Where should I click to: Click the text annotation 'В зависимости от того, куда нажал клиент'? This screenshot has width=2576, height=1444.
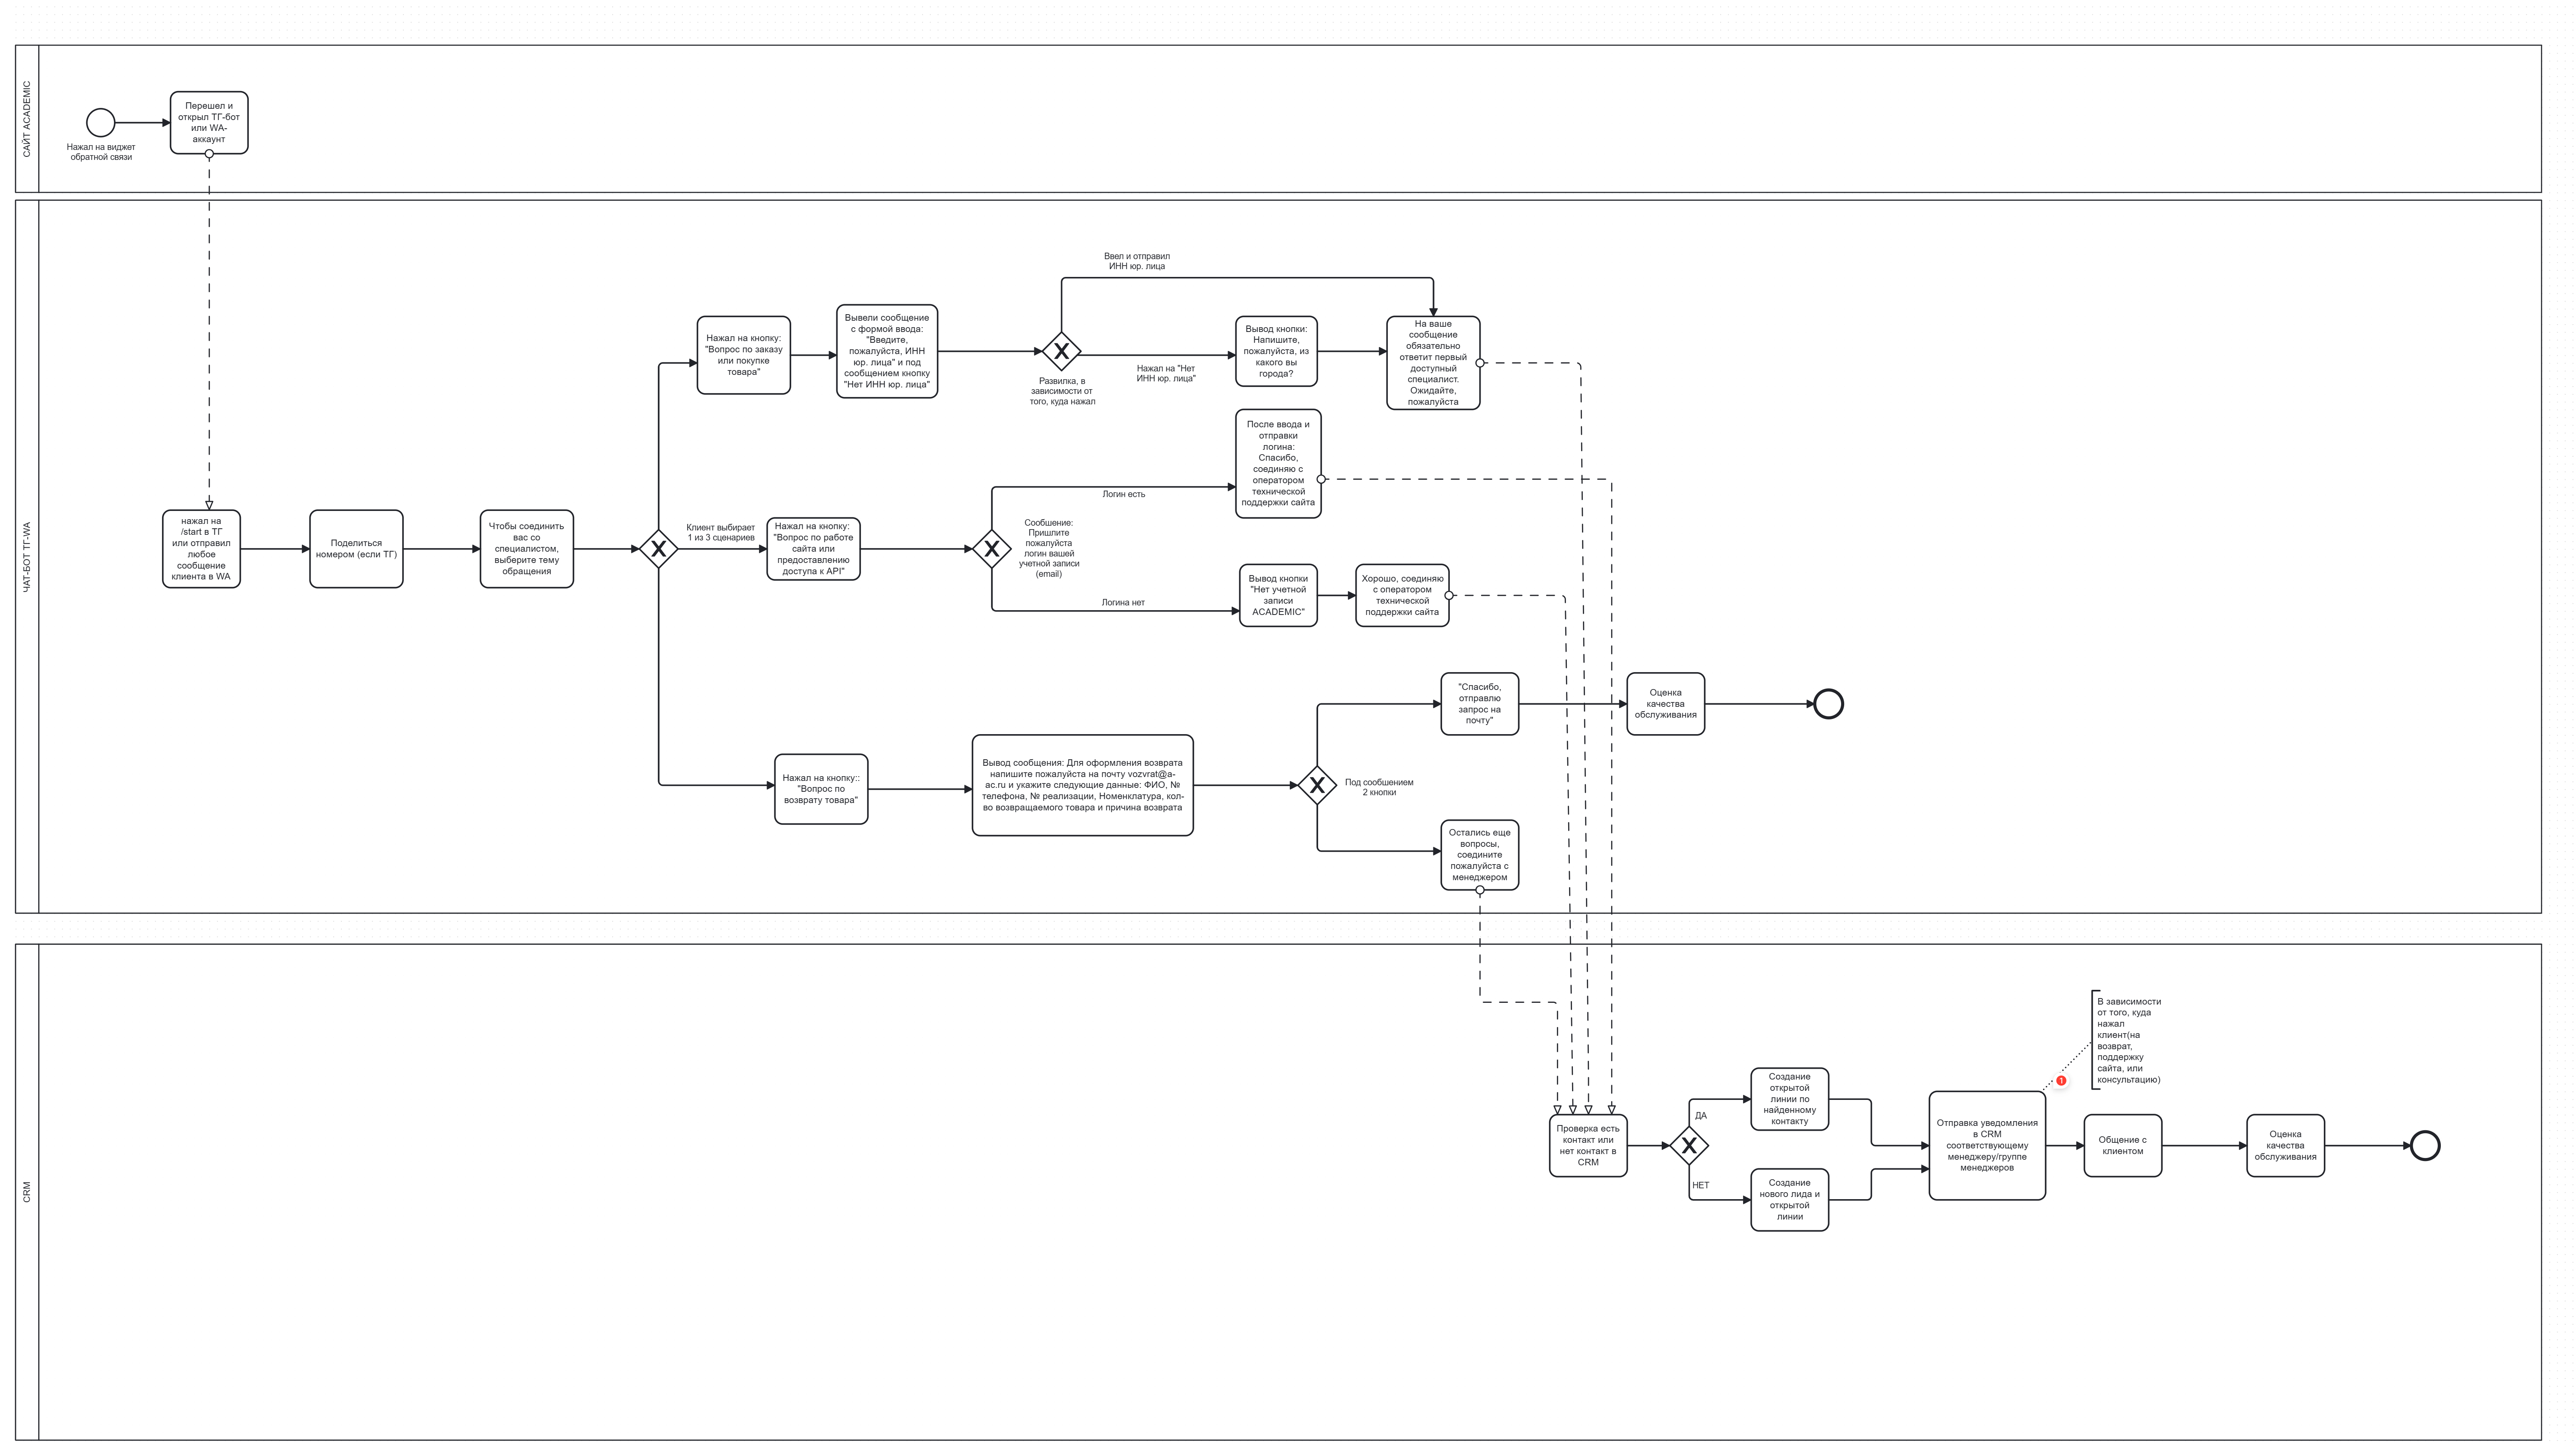click(x=2128, y=1040)
